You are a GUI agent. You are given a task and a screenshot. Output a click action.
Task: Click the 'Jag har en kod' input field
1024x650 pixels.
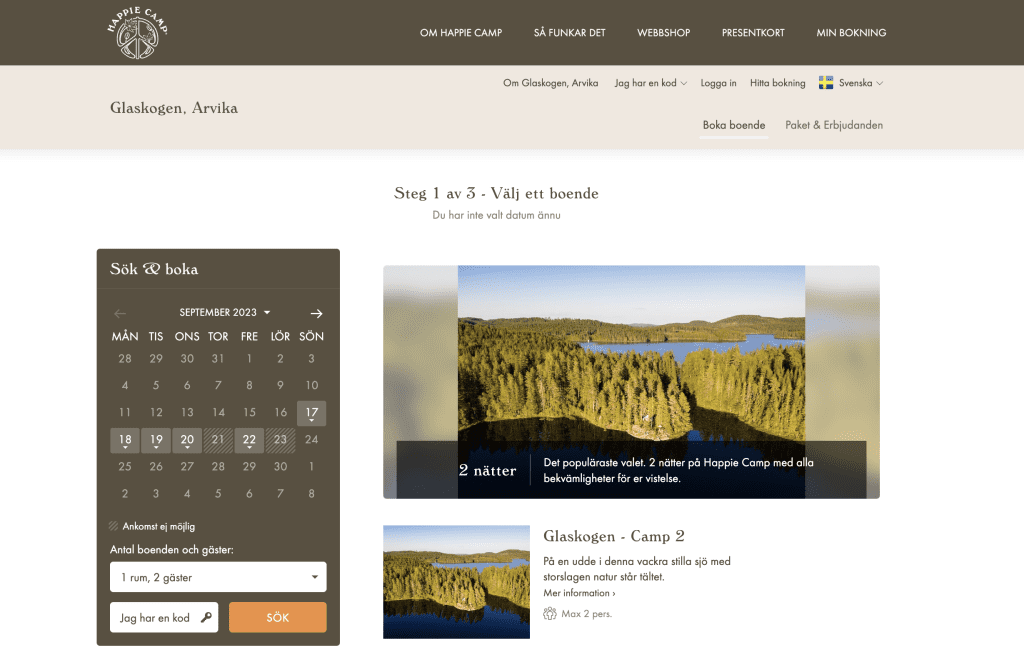coord(157,618)
